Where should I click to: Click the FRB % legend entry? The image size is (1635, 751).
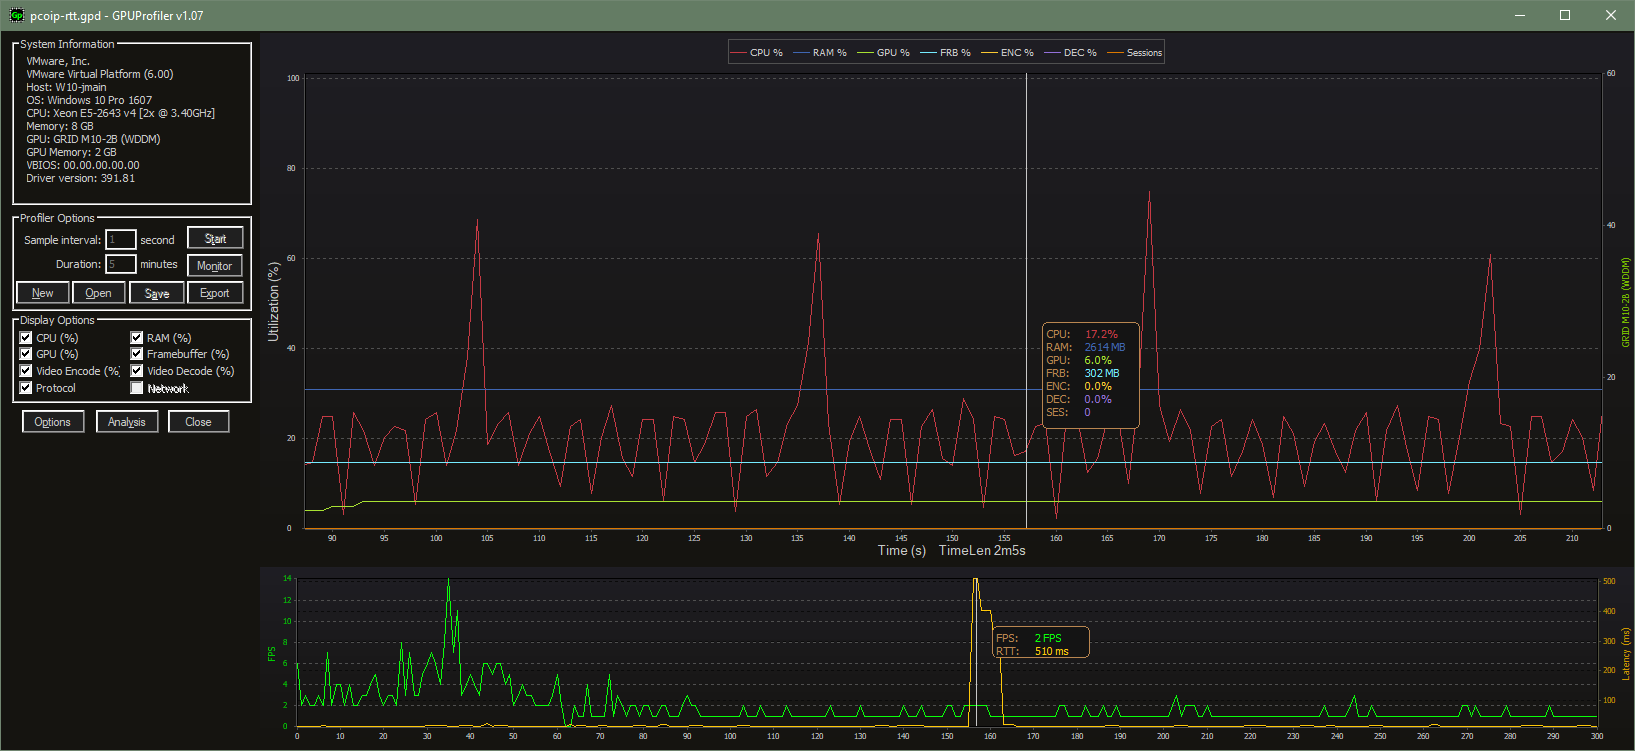pos(945,53)
